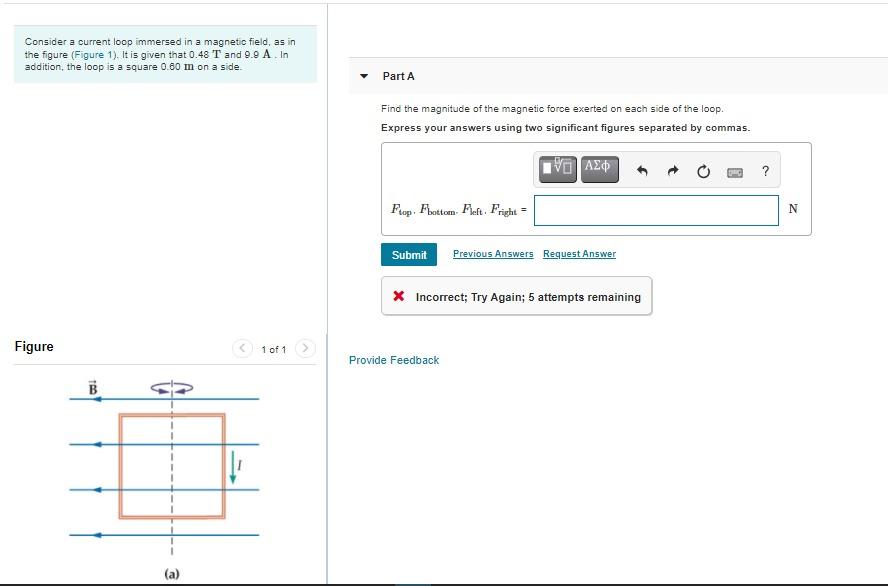Redo the last answer edit
888x586 pixels.
[672, 171]
